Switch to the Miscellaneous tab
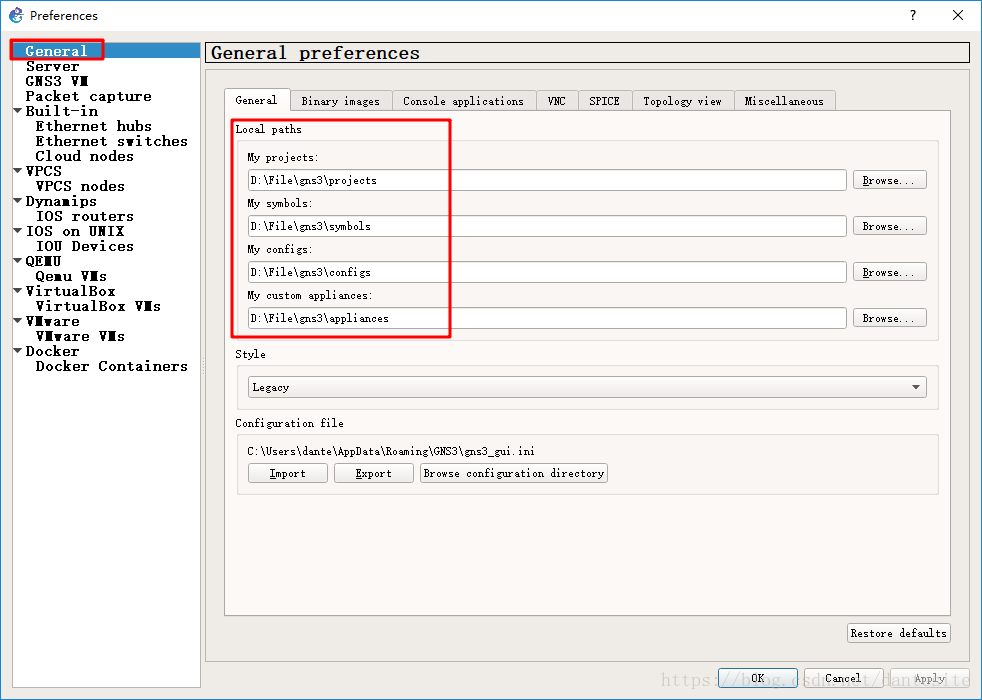Screen dimensions: 982x700 [x=784, y=101]
